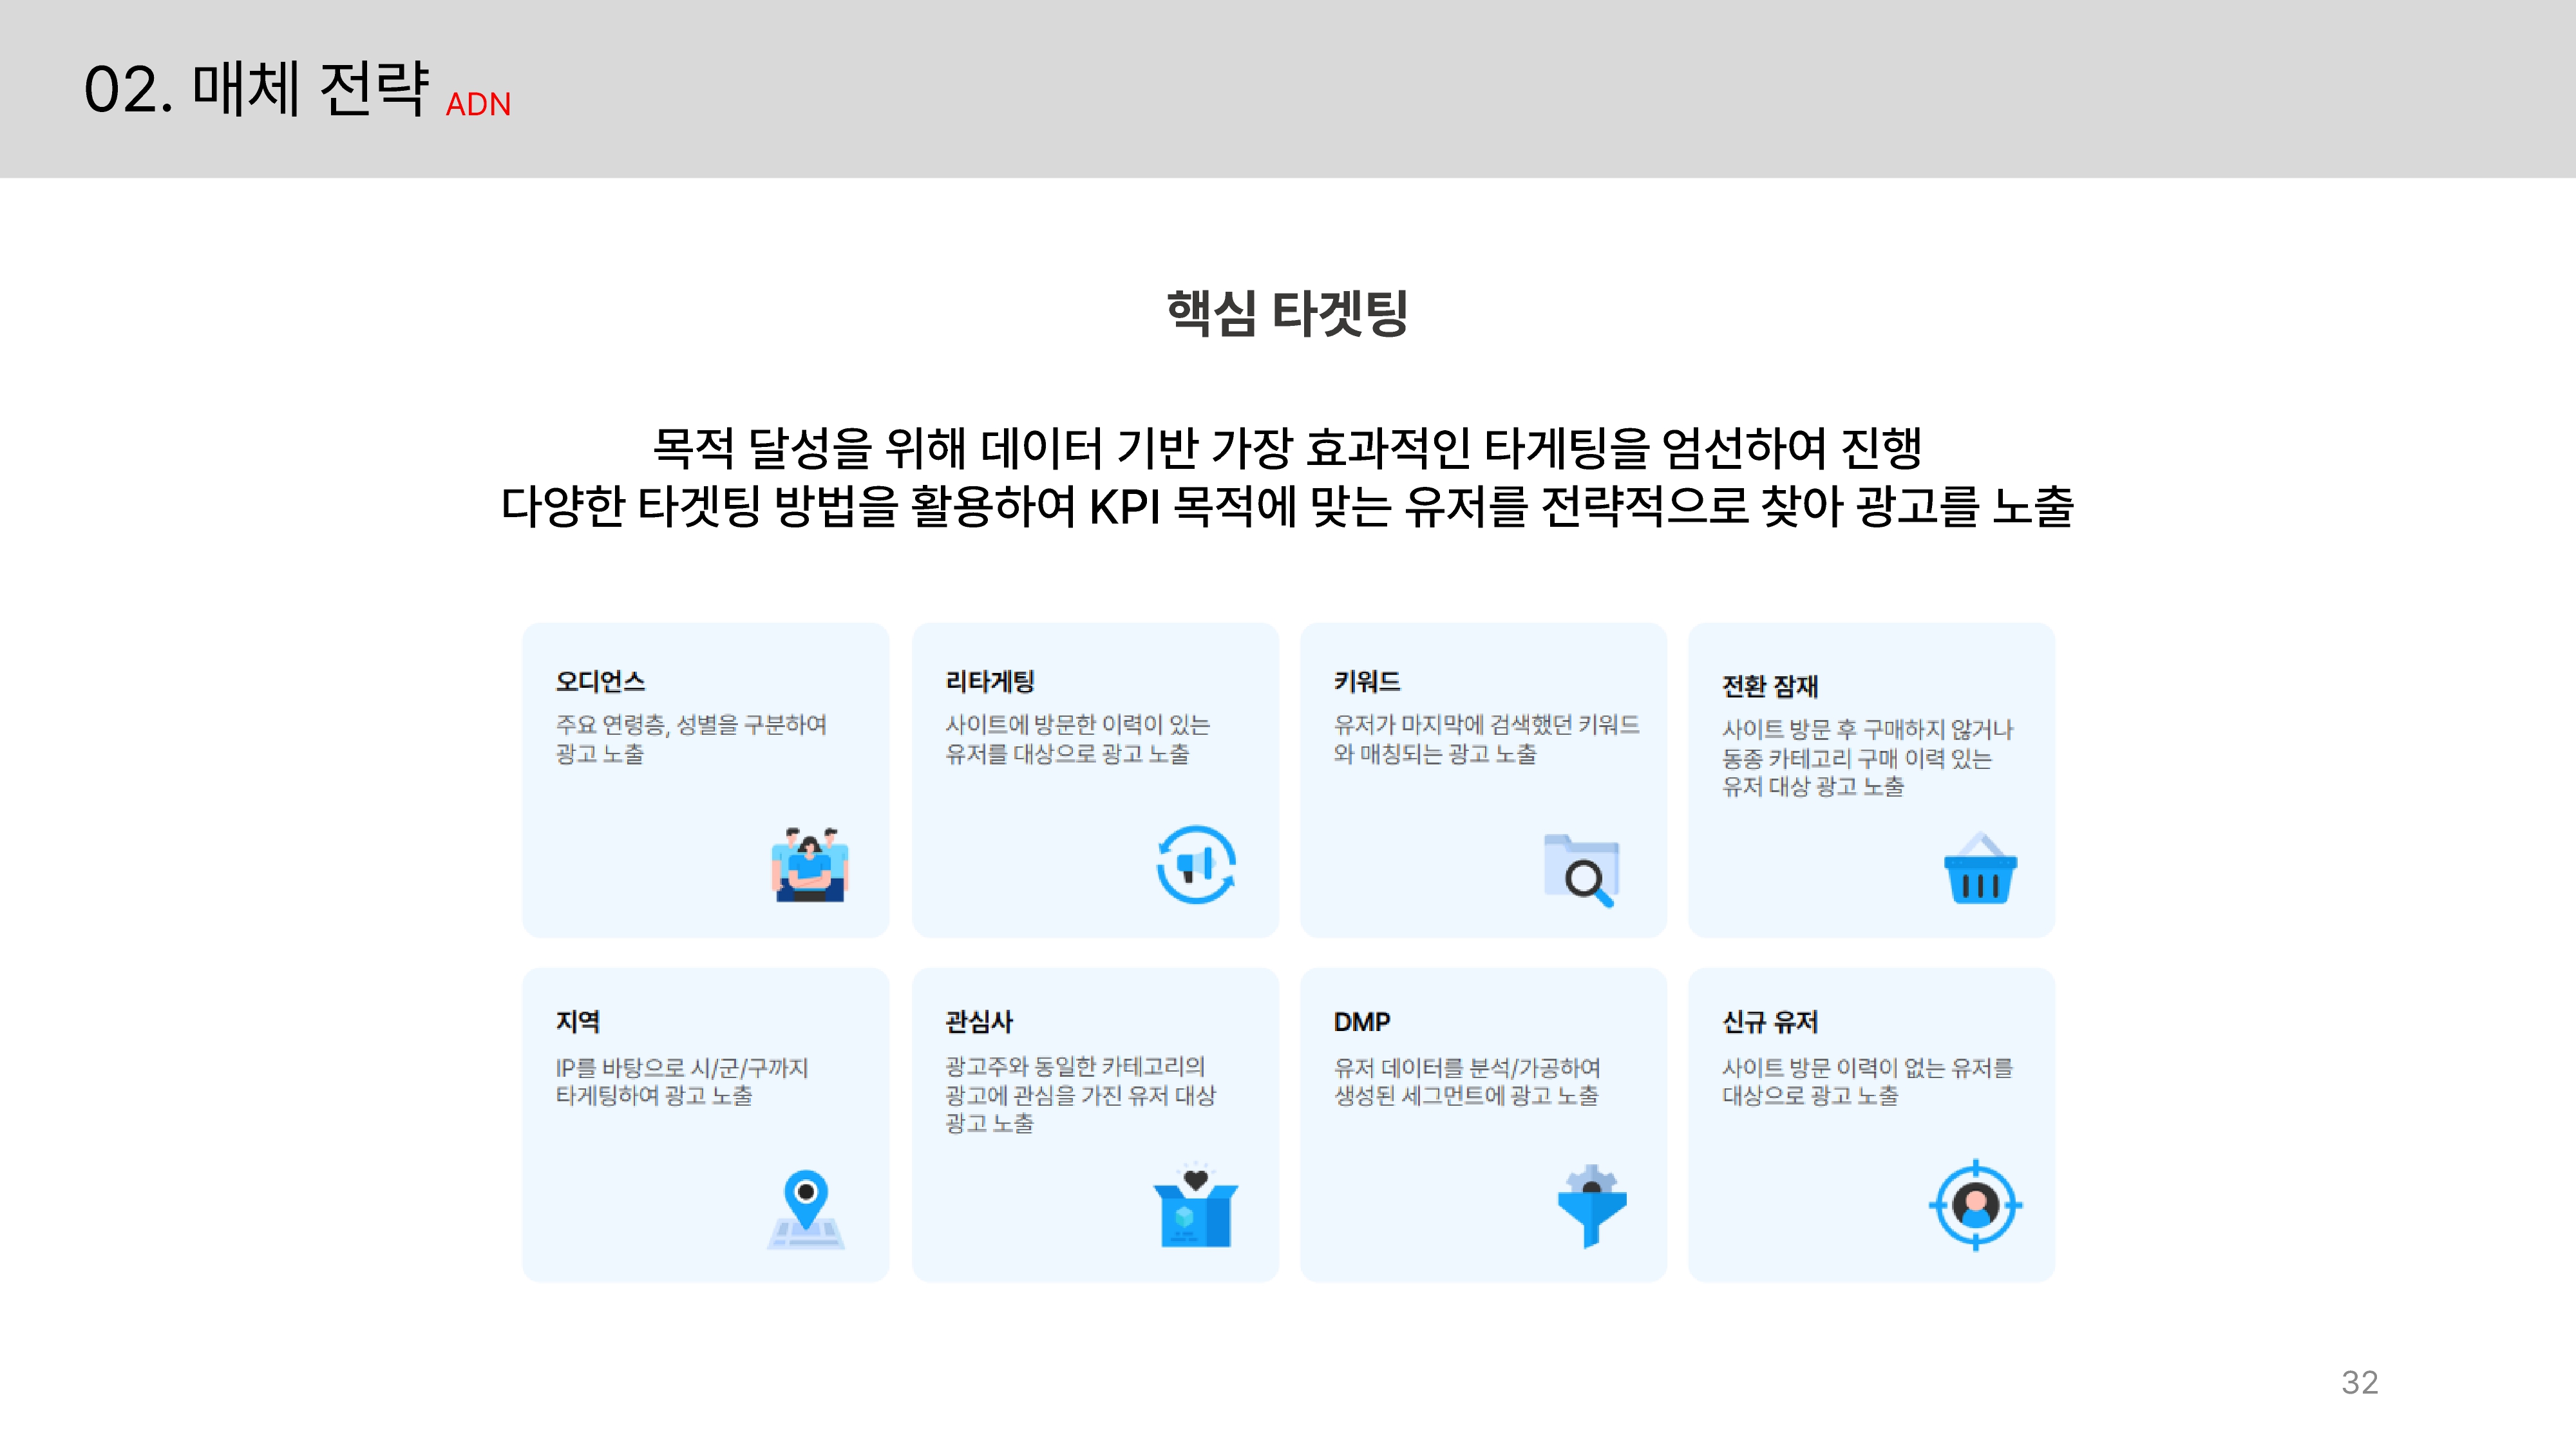This screenshot has height=1449, width=2576.
Task: Click the 관심사 card heading
Action: point(978,1021)
